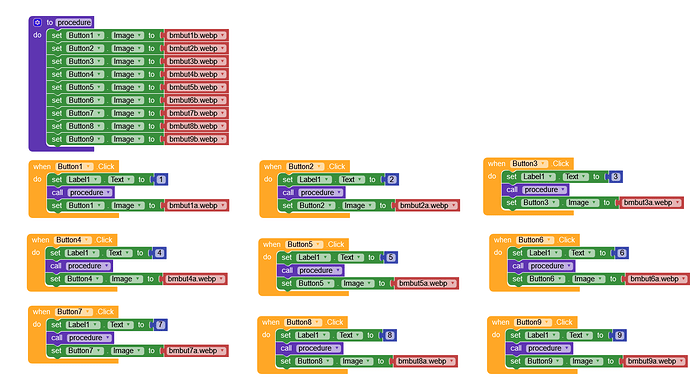This screenshot has height=387, width=690.
Task: Open the Button8 dropdown in when Button8.Click
Action: coord(304,322)
